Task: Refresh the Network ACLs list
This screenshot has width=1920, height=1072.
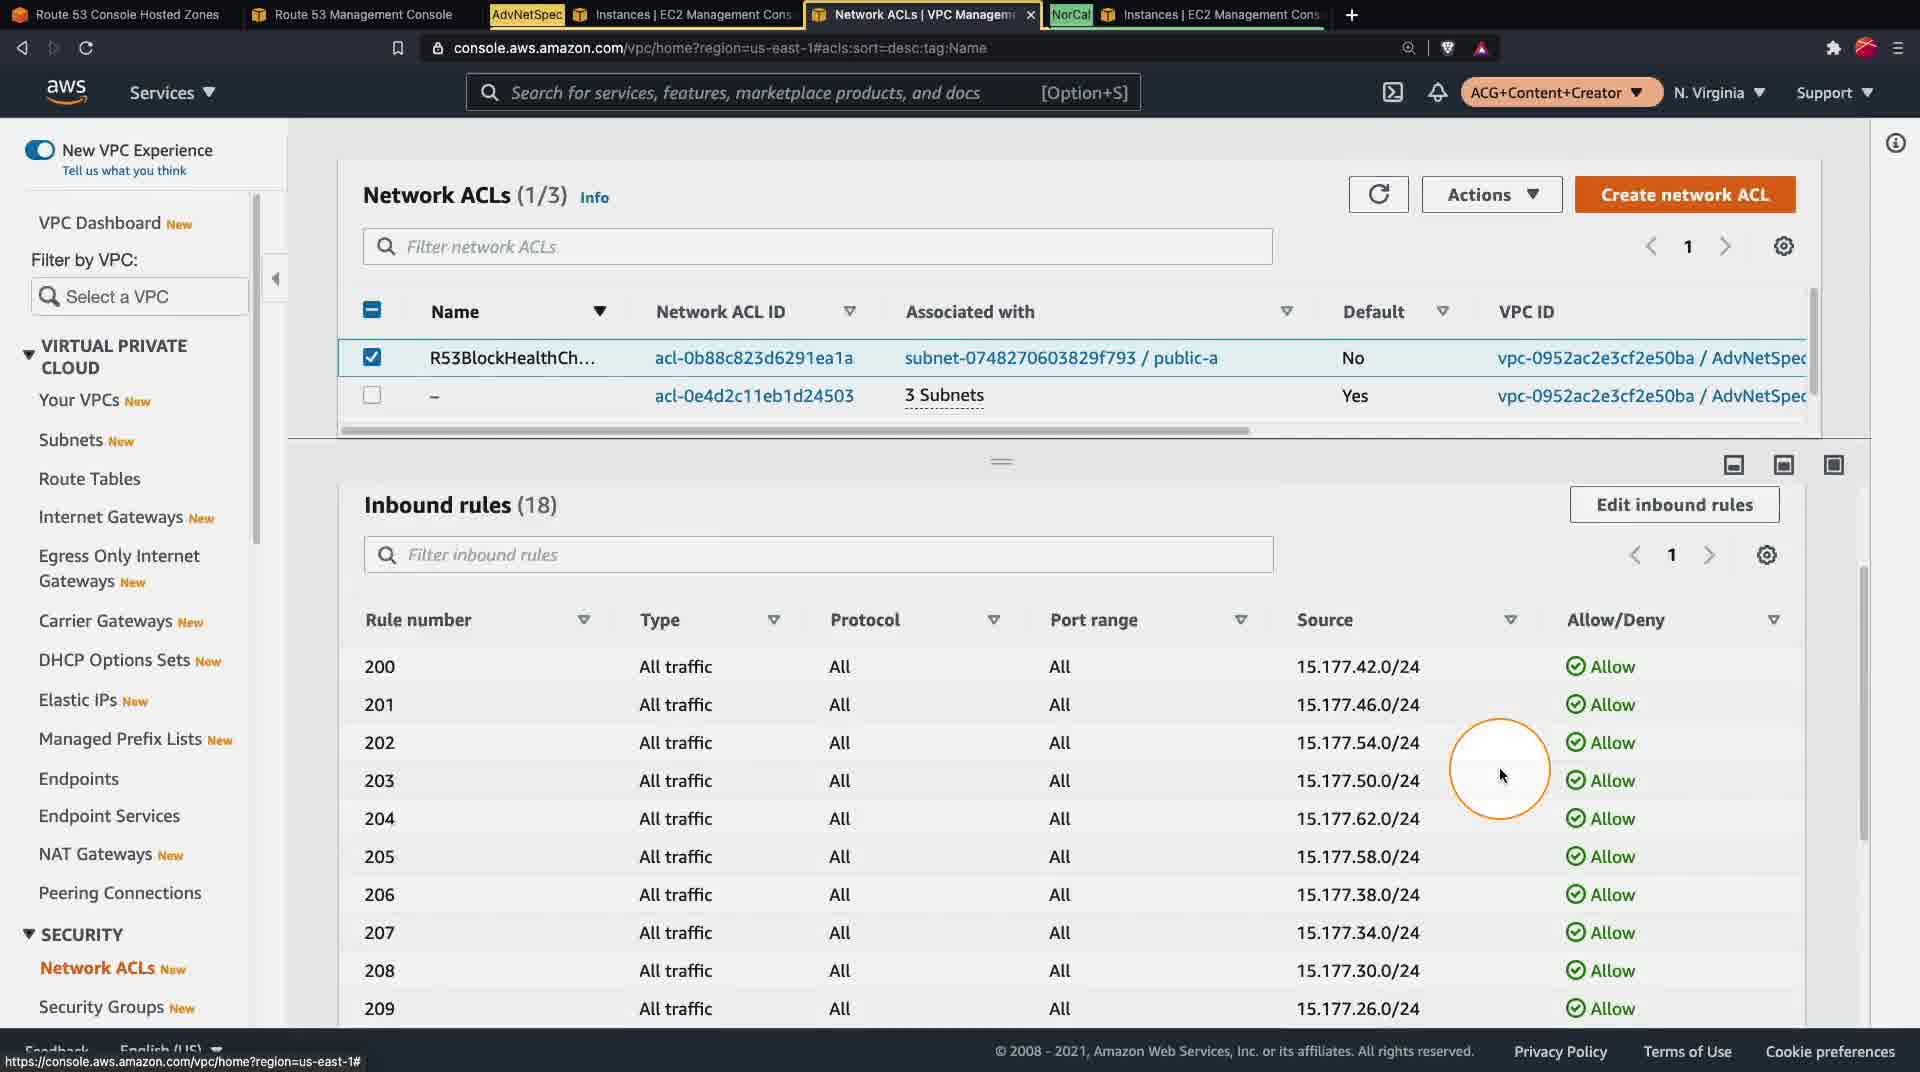Action: tap(1378, 194)
